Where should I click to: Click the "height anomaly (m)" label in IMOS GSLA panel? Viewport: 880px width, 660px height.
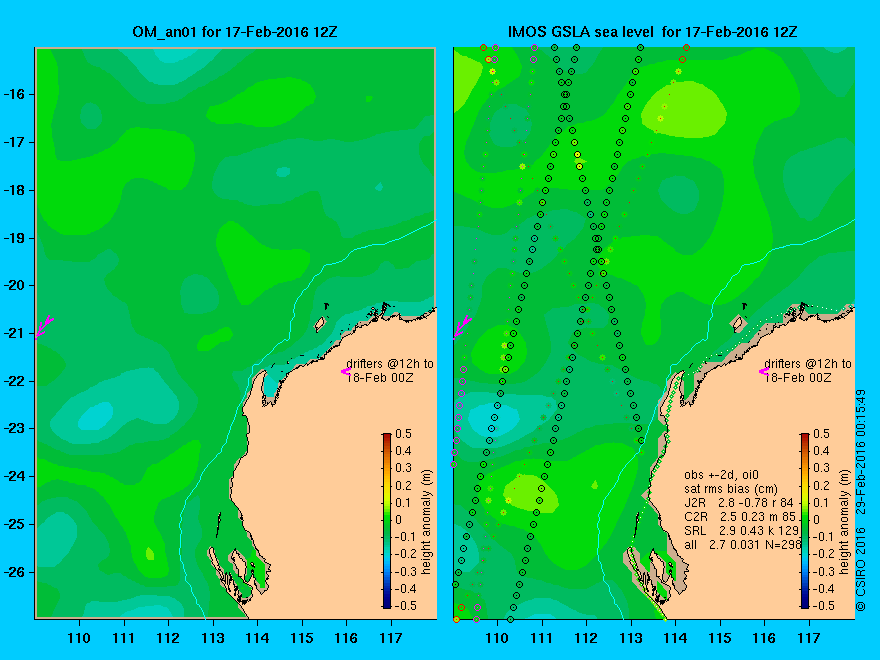(845, 522)
